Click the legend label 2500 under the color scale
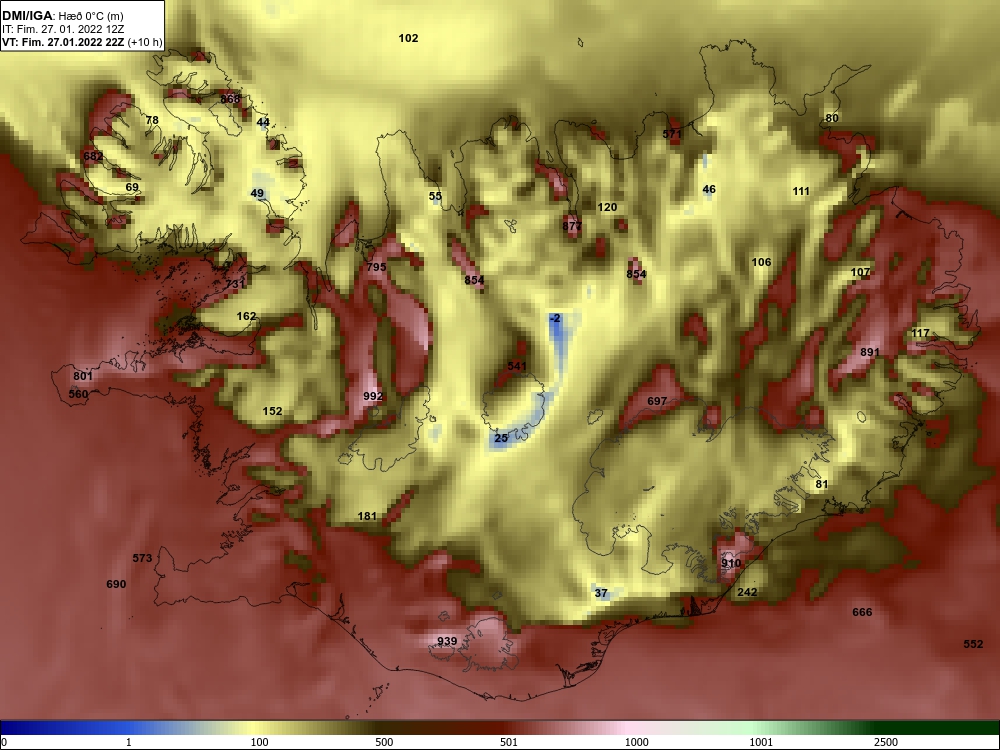 click(886, 742)
